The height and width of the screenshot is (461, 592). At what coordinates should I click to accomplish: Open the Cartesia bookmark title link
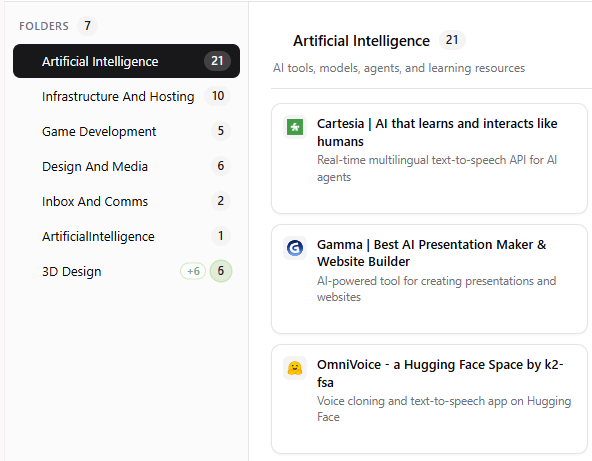click(x=437, y=133)
